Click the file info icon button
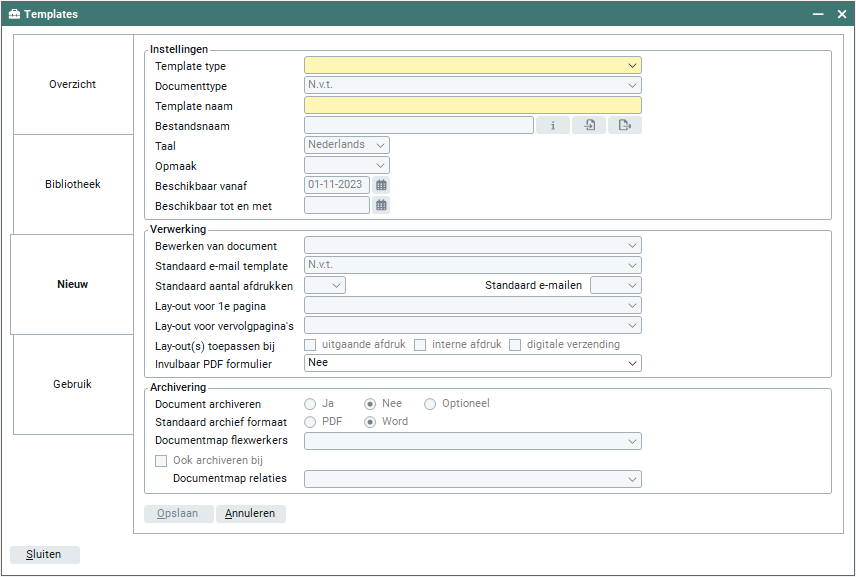Screen dimensions: 856x577 tap(553, 125)
